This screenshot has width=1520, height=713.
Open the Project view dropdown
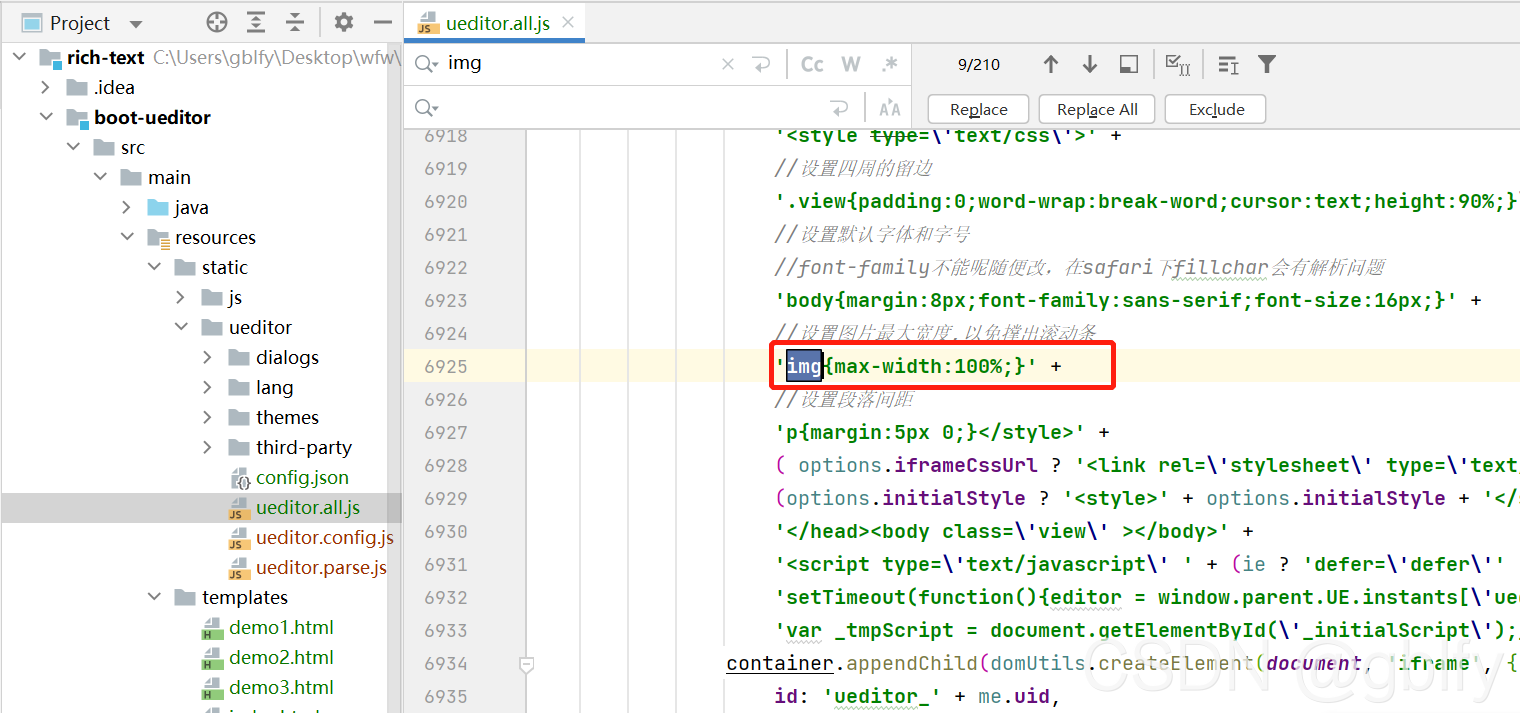pos(135,23)
